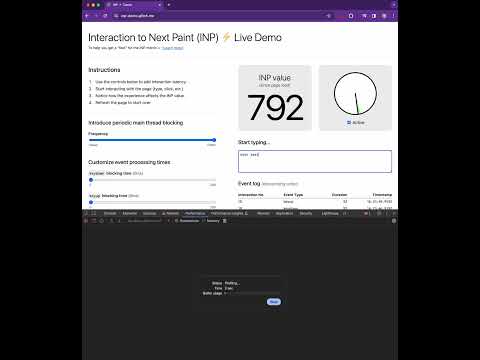Open the Security DevTools tab

[306, 213]
